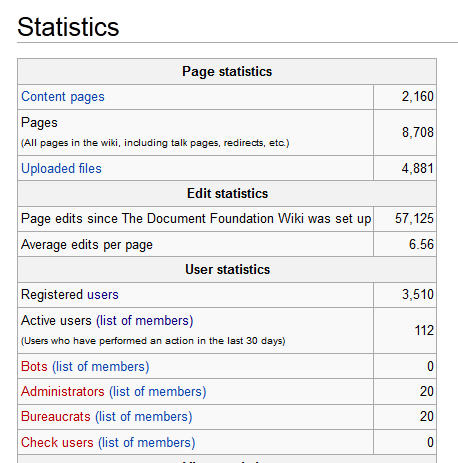Open list of members beside Check users
Image resolution: width=458 pixels, height=463 pixels.
(x=147, y=443)
